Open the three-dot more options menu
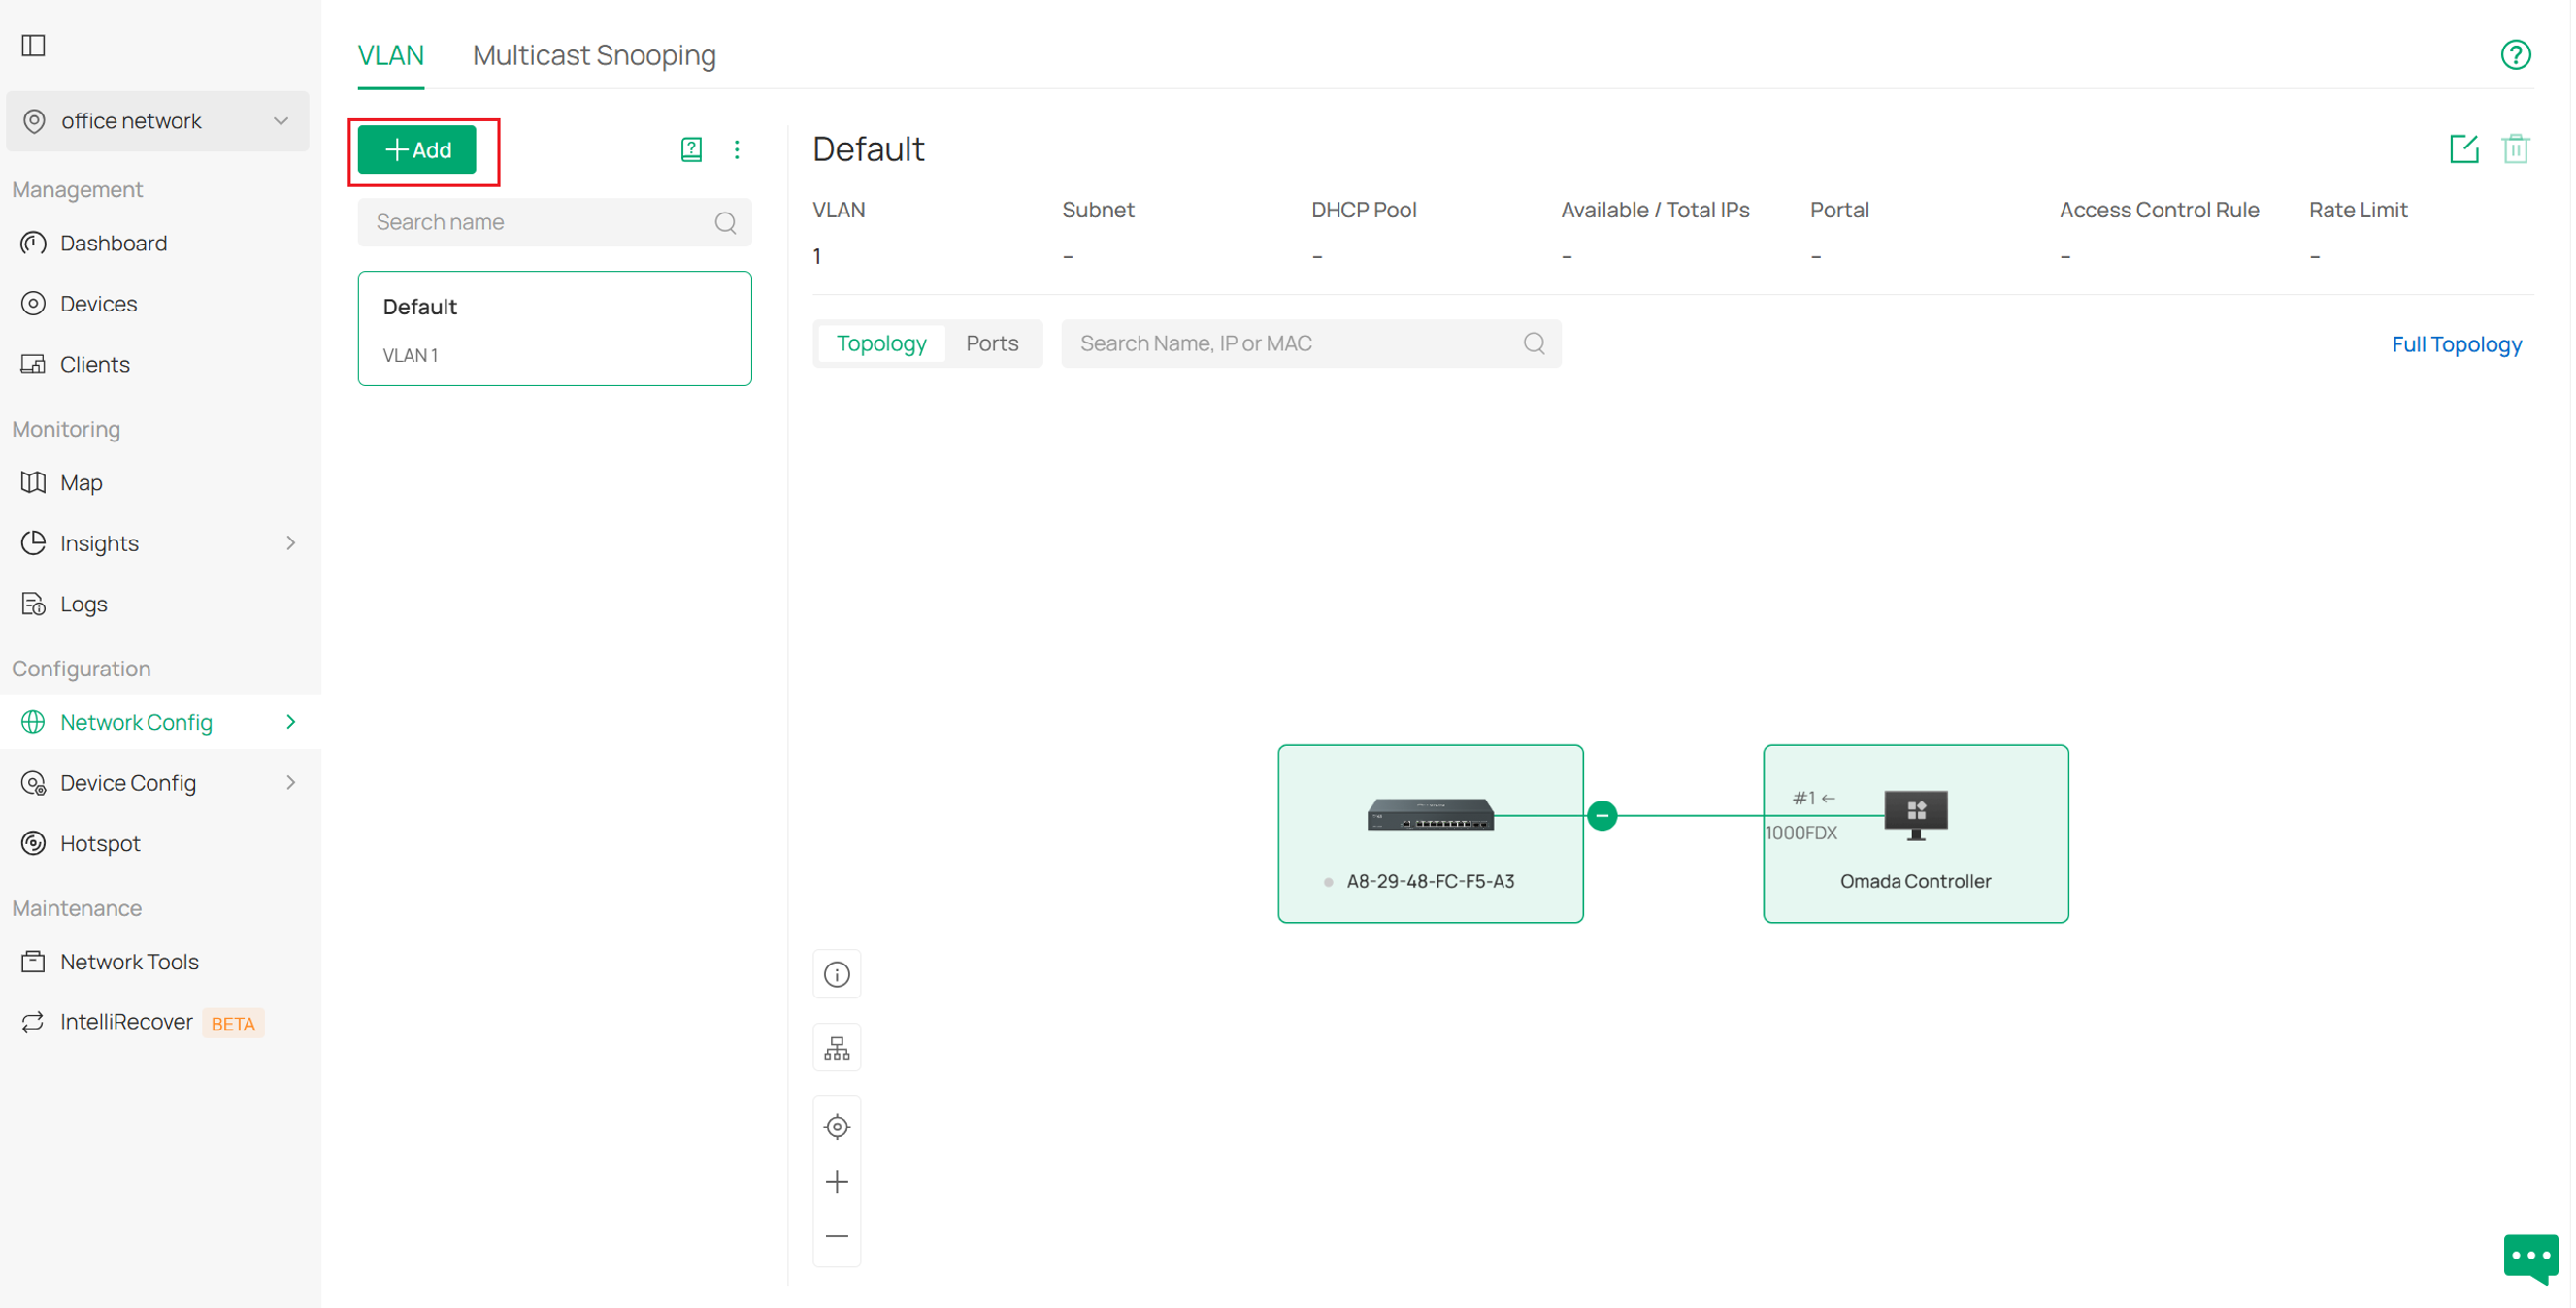The width and height of the screenshot is (2576, 1308). pos(737,150)
